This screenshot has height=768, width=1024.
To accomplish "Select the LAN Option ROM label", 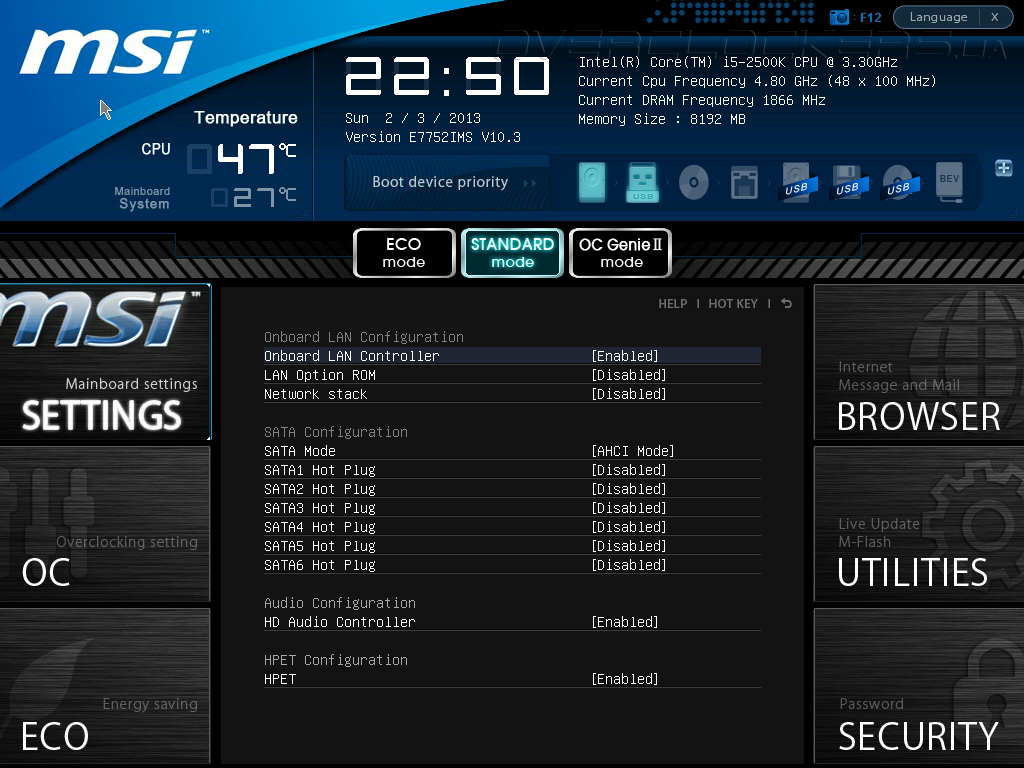I will (x=319, y=375).
